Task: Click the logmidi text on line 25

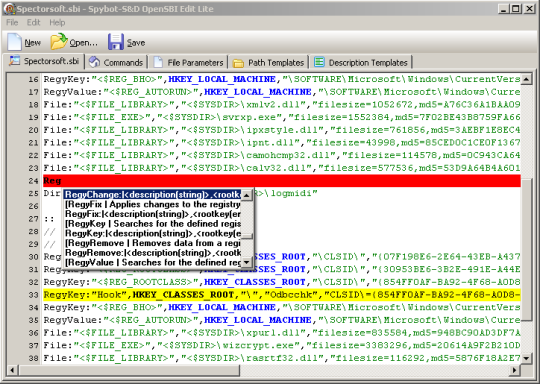Action: (x=291, y=193)
